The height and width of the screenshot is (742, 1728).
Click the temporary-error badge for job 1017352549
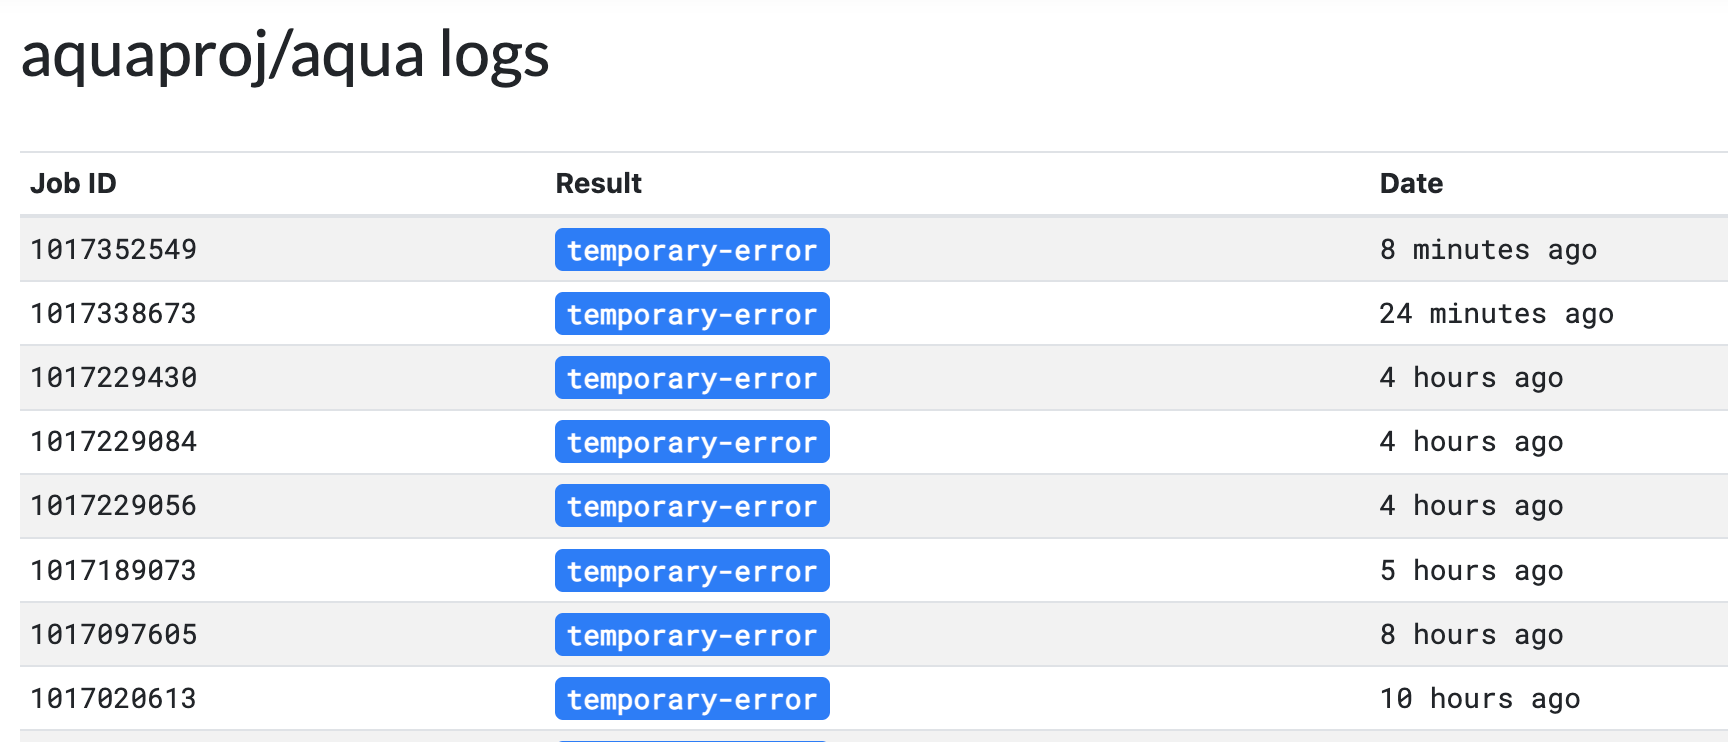pos(692,249)
